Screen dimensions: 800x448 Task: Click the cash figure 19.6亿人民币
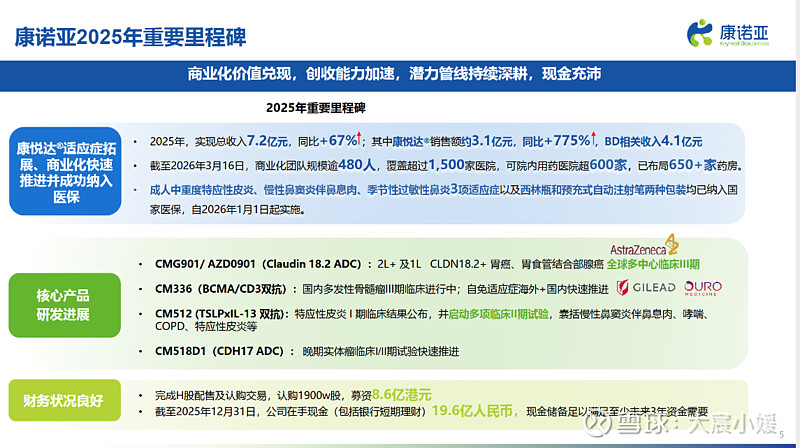tap(472, 411)
